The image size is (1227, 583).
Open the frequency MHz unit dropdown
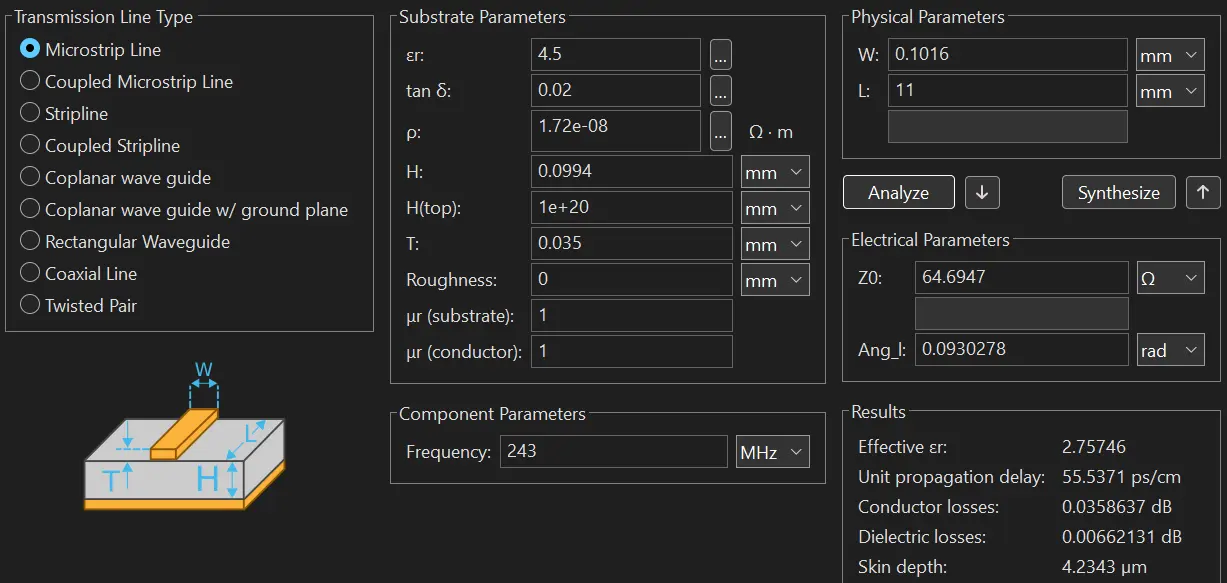pyautogui.click(x=772, y=452)
